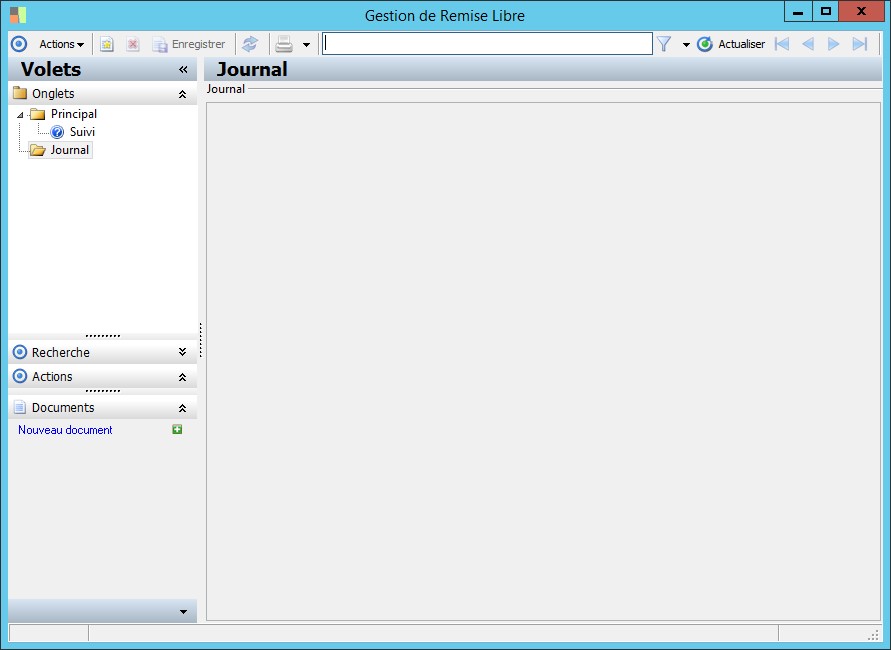Click the Nouveau document link
The image size is (891, 650).
(65, 430)
